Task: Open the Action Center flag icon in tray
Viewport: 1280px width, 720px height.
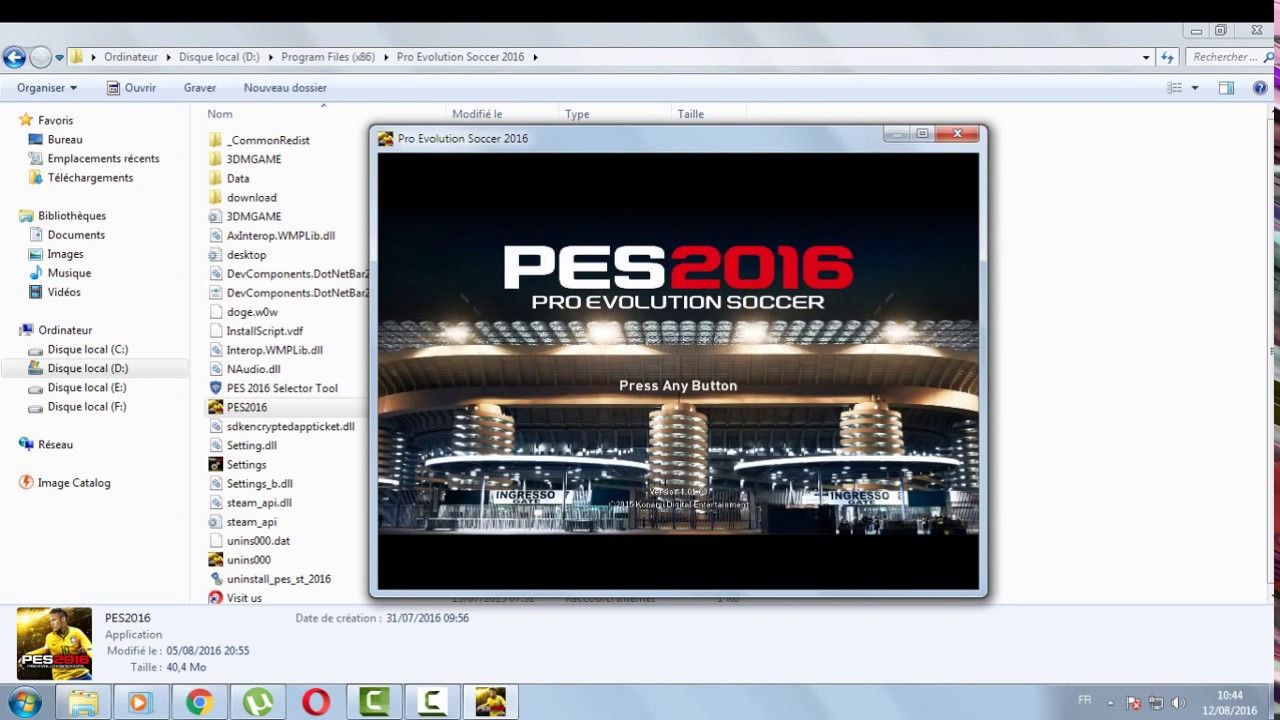Action: [1133, 703]
